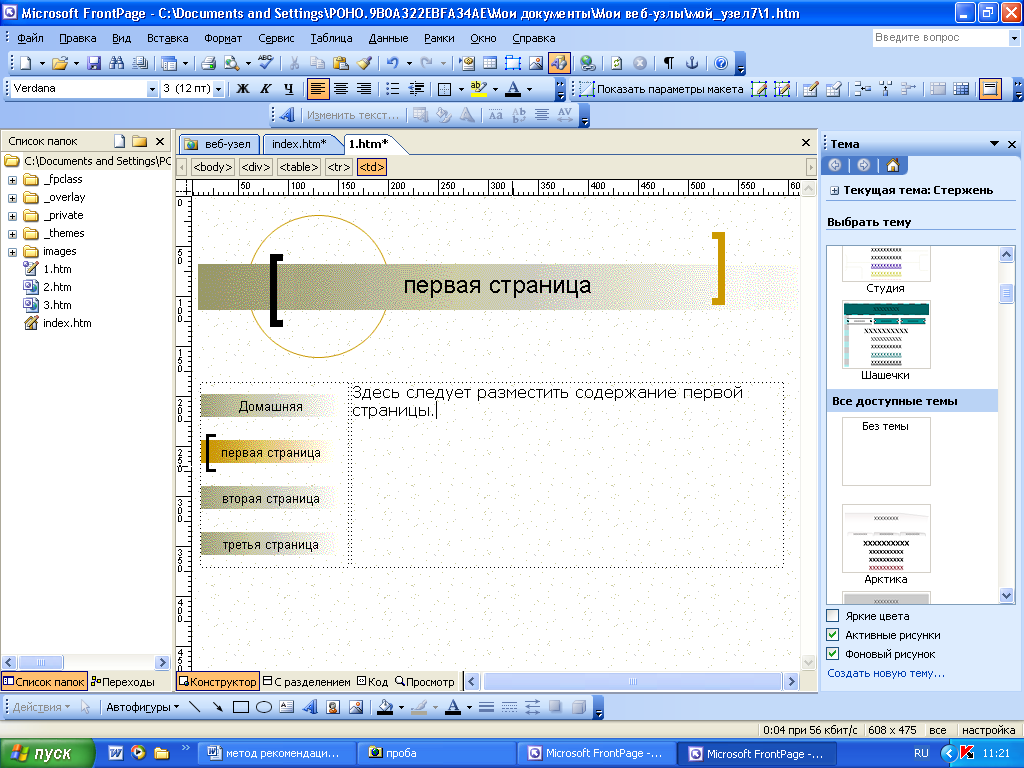Click the home icon in the Theme pane
Image resolution: width=1024 pixels, height=768 pixels.
893,165
